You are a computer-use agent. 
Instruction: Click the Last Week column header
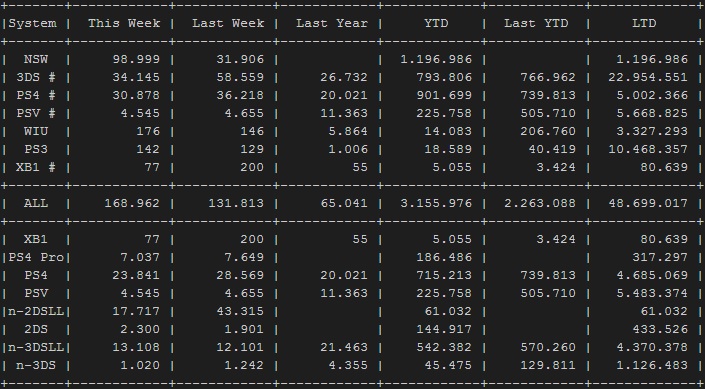pyautogui.click(x=228, y=23)
